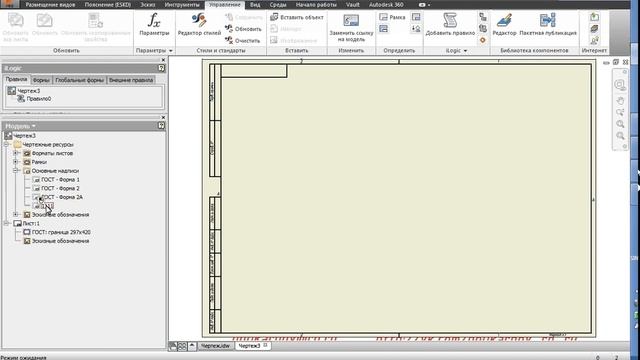Click Обновить in Стили и стандарты
Screen dimensions: 640x360
click(243, 29)
